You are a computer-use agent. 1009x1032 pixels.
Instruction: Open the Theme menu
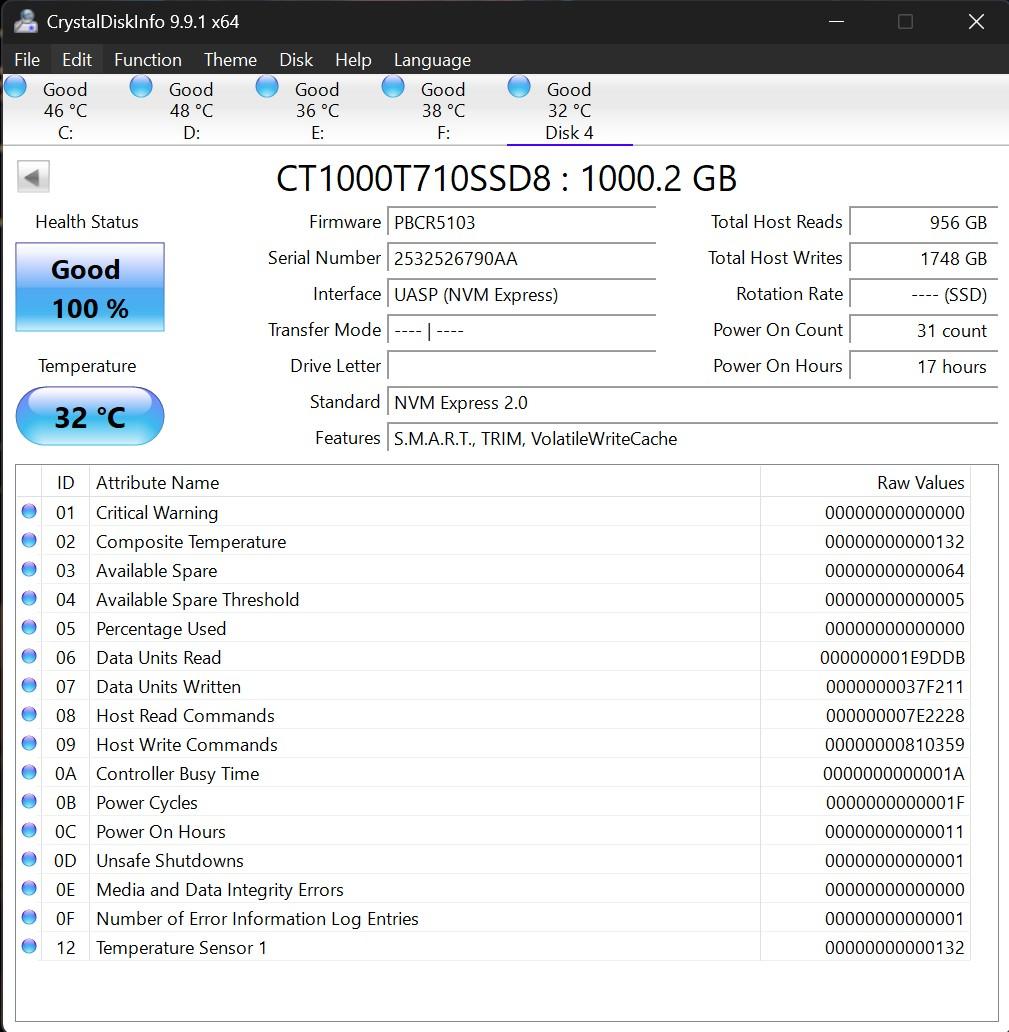pos(230,60)
